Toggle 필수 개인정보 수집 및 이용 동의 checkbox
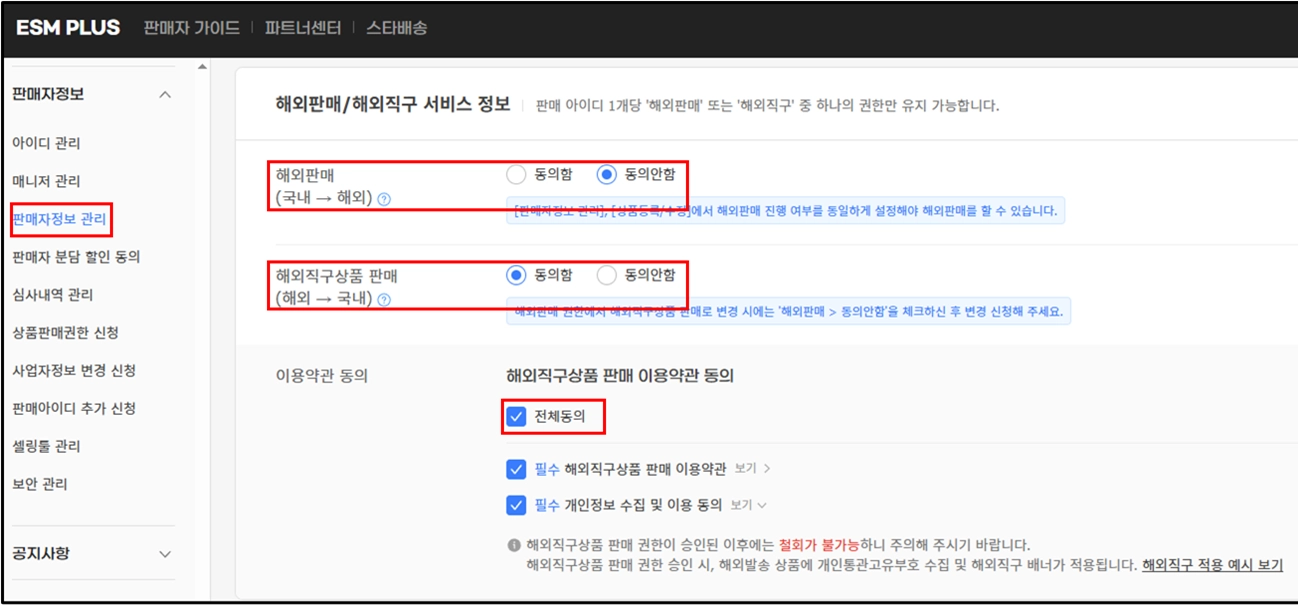Viewport: 1298px width, 605px height. (x=516, y=505)
